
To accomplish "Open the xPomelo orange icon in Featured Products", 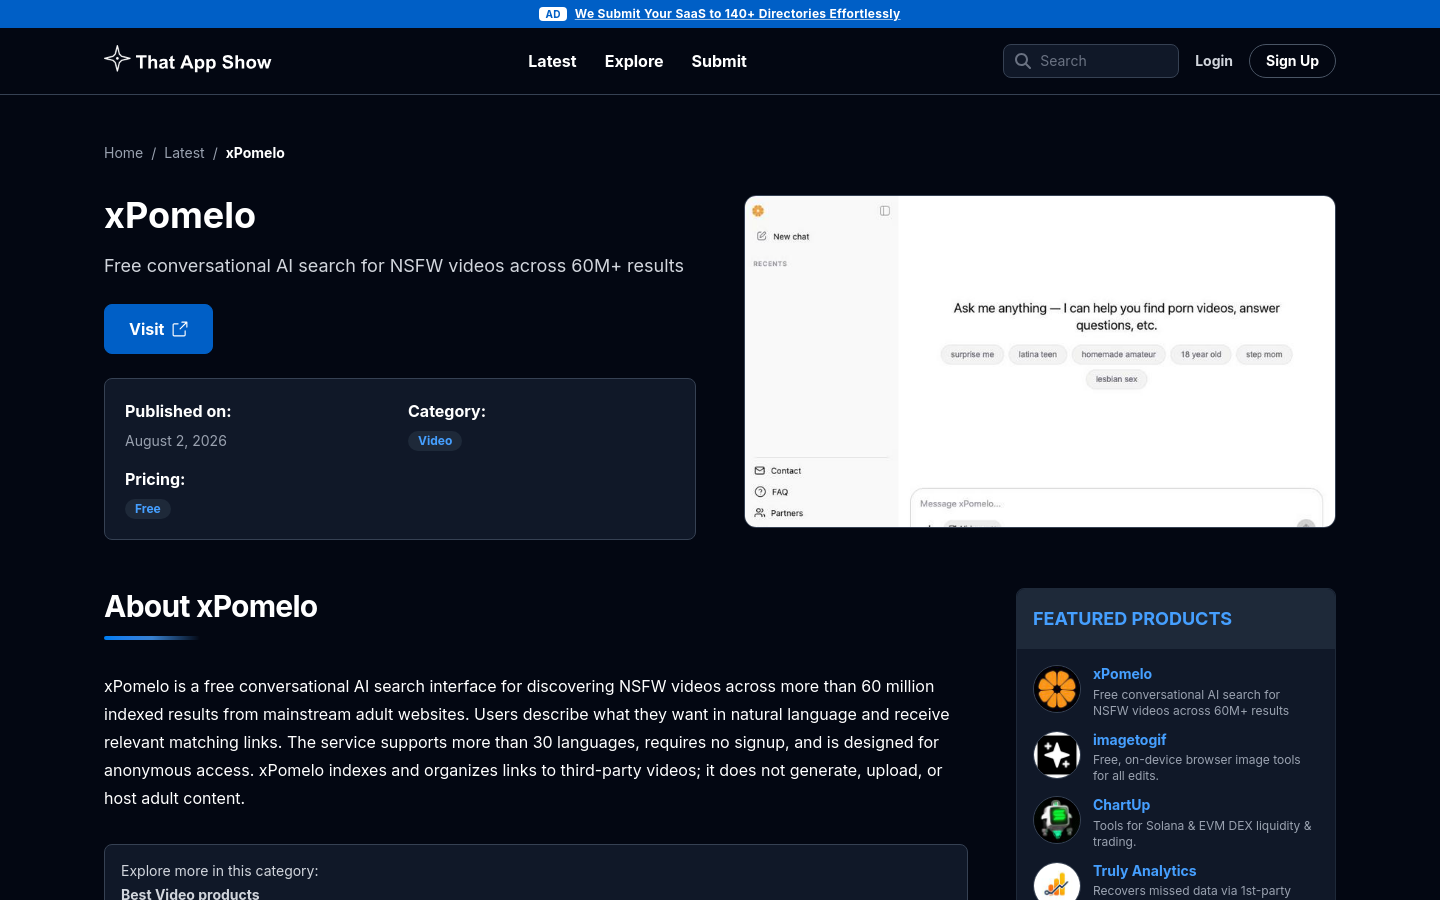I will tap(1057, 689).
